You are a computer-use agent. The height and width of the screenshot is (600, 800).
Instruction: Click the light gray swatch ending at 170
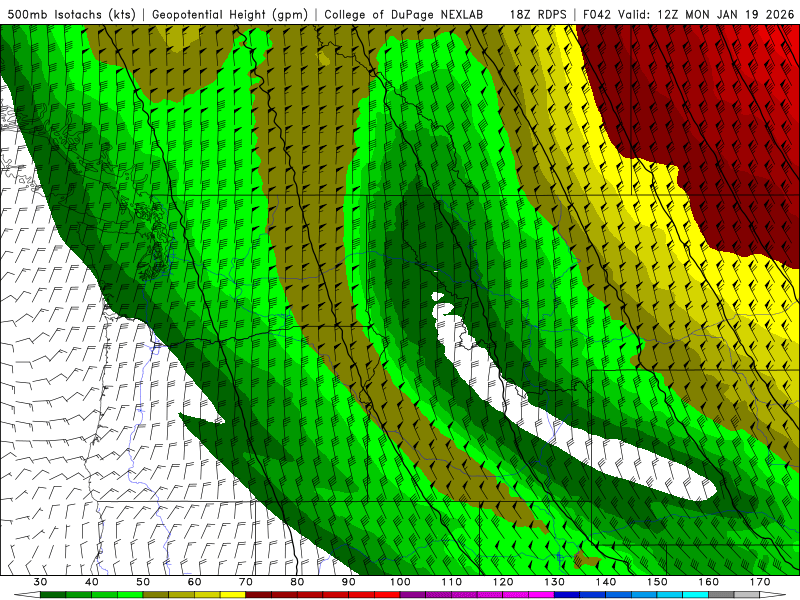(x=747, y=595)
